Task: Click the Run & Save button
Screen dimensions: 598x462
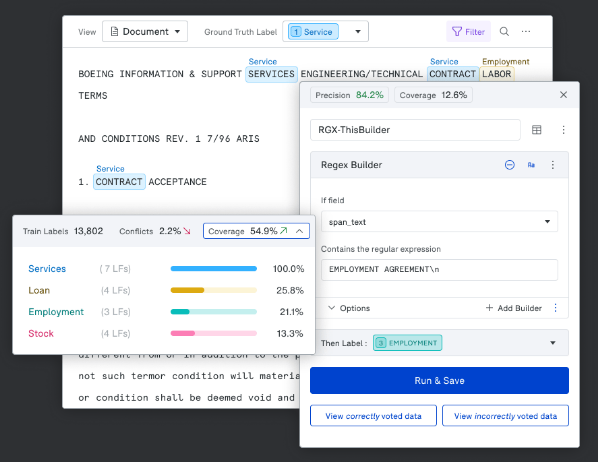Action: tap(439, 380)
